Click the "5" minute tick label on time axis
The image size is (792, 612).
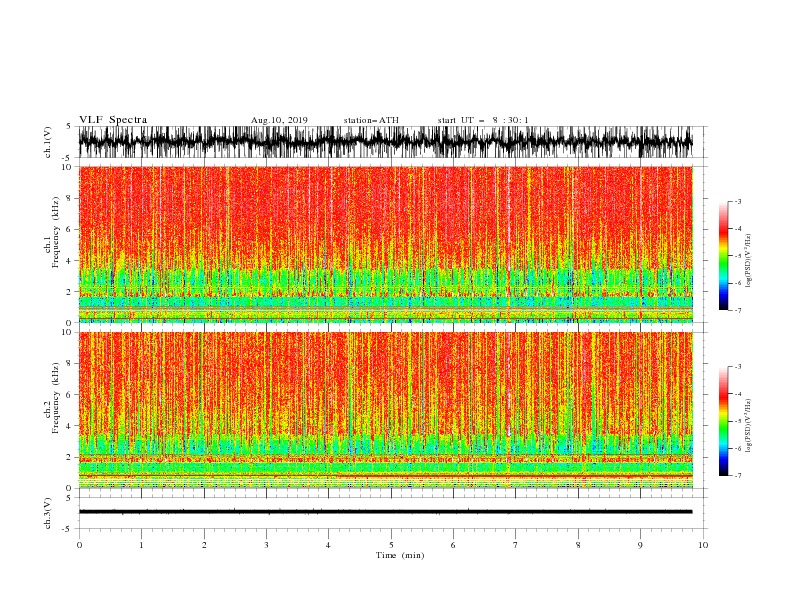click(391, 545)
